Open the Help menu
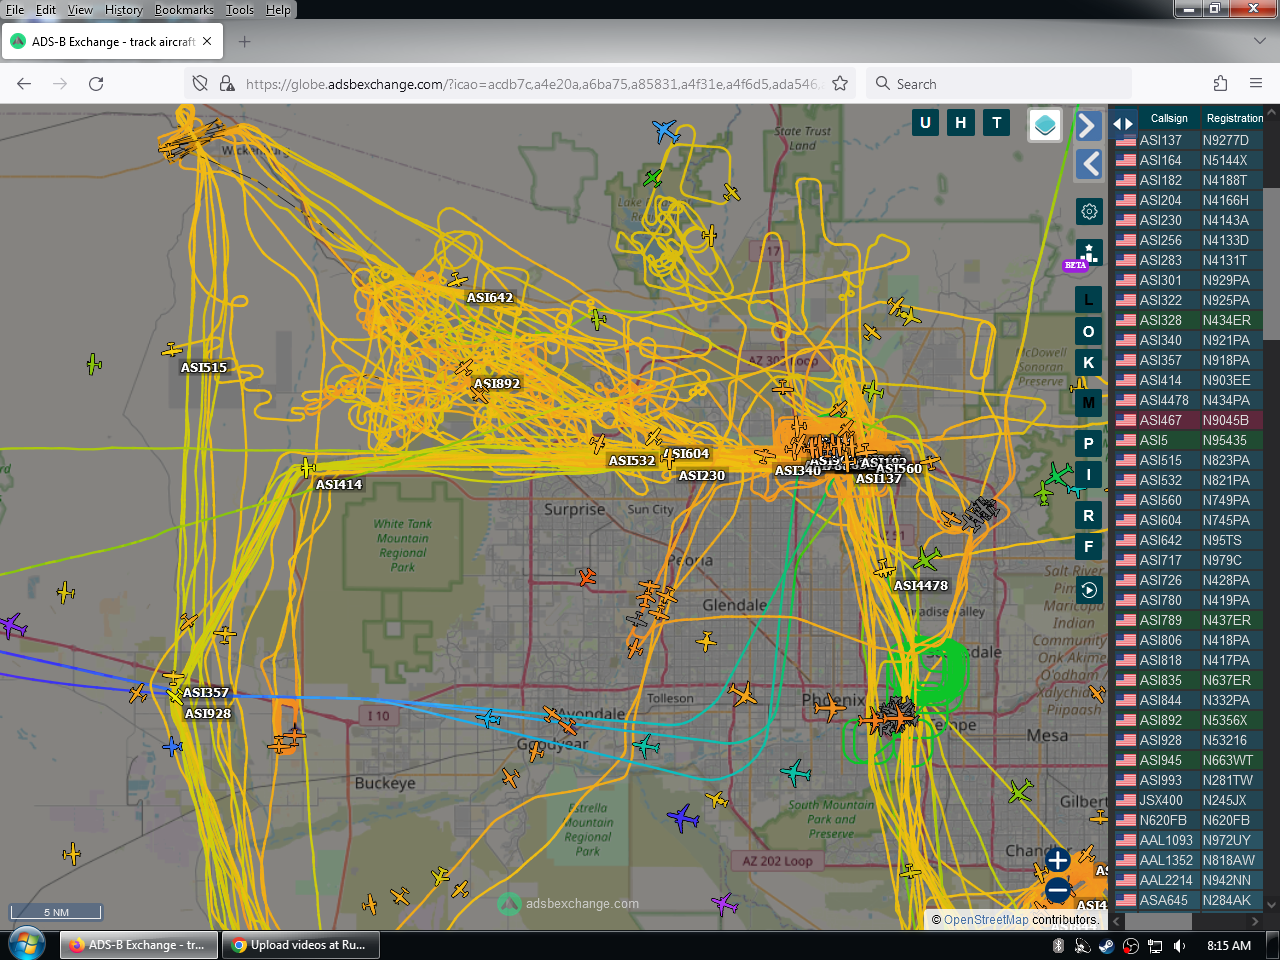 tap(278, 10)
